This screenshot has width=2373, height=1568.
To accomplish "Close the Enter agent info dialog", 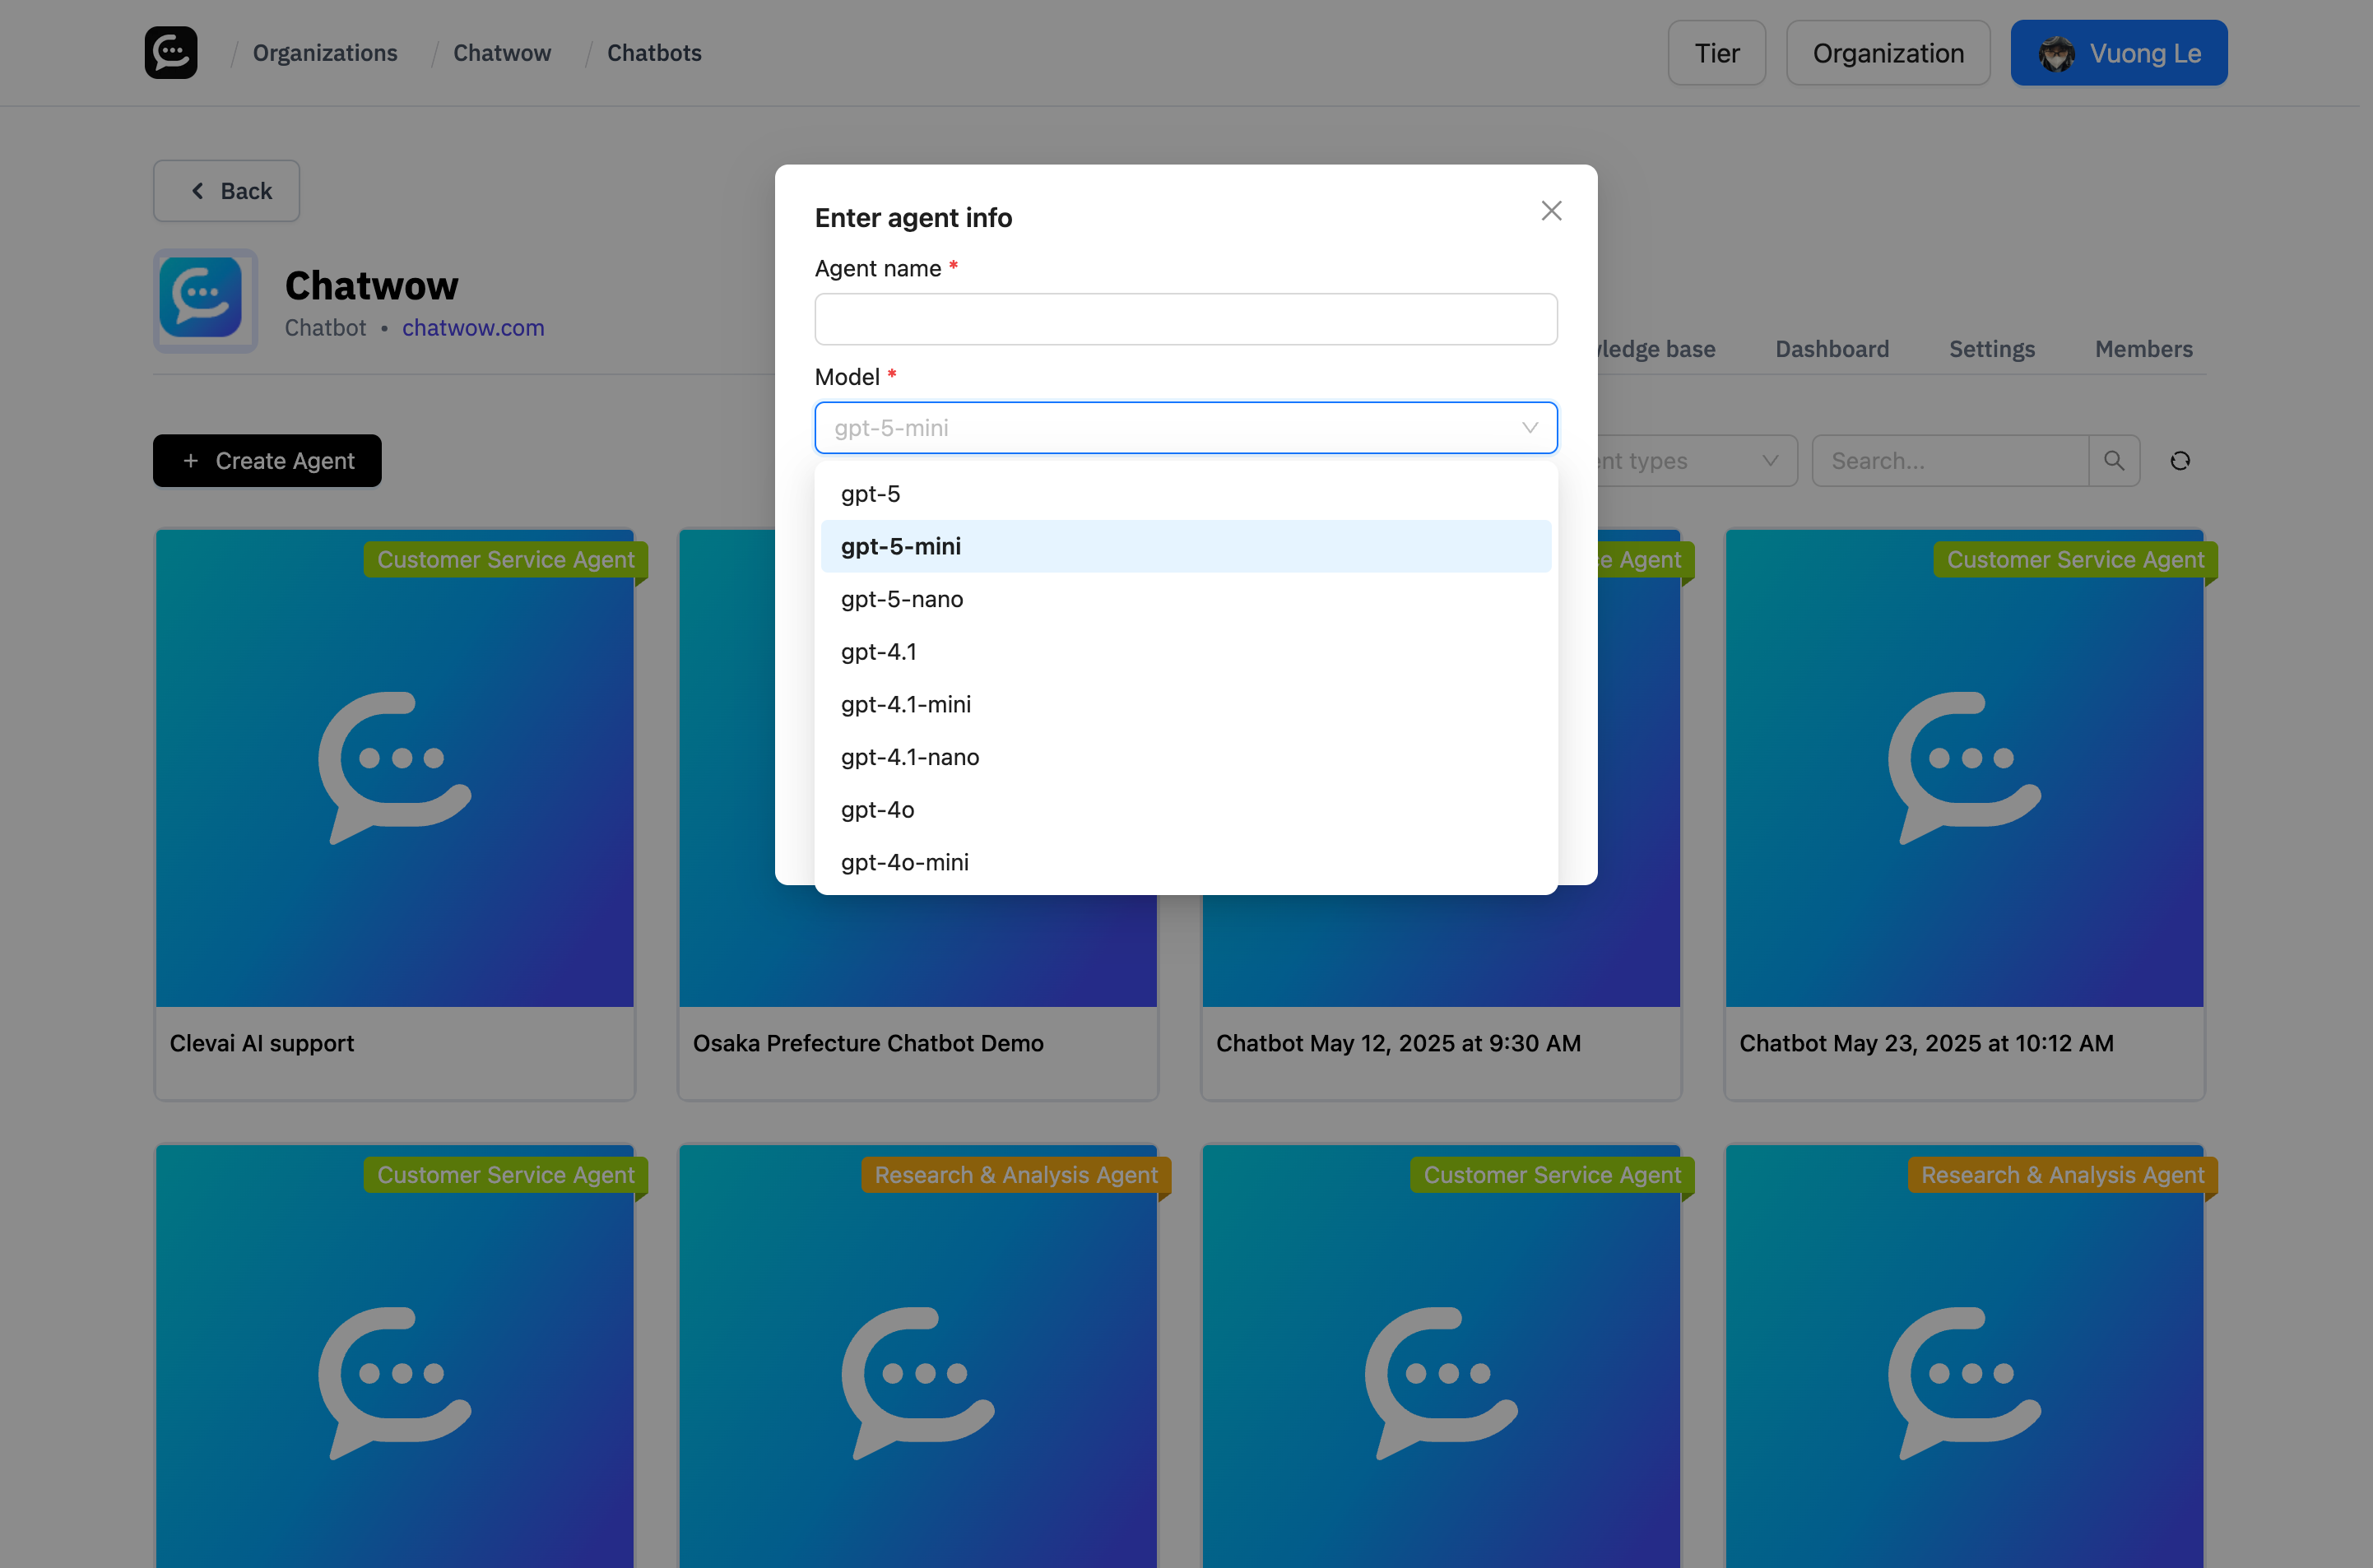I will pos(1551,210).
